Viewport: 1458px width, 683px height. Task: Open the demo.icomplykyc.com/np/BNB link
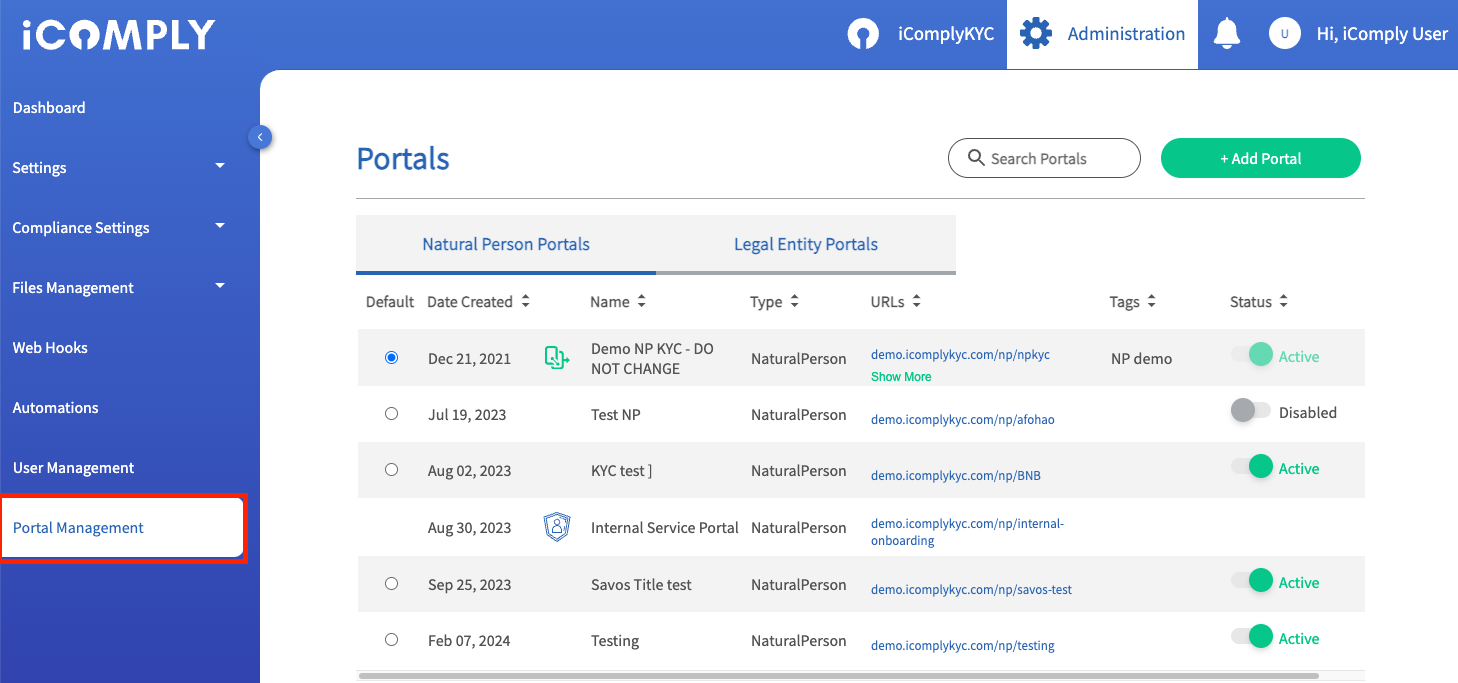click(955, 476)
